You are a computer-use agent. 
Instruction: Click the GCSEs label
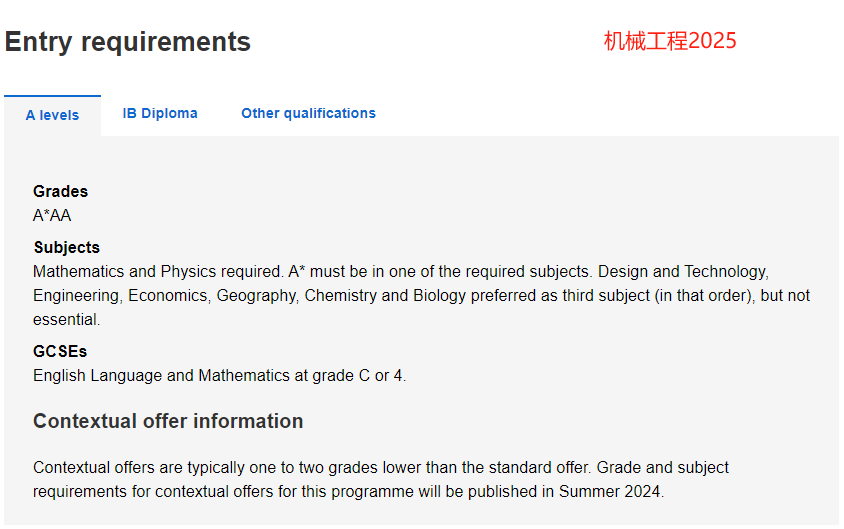click(60, 351)
